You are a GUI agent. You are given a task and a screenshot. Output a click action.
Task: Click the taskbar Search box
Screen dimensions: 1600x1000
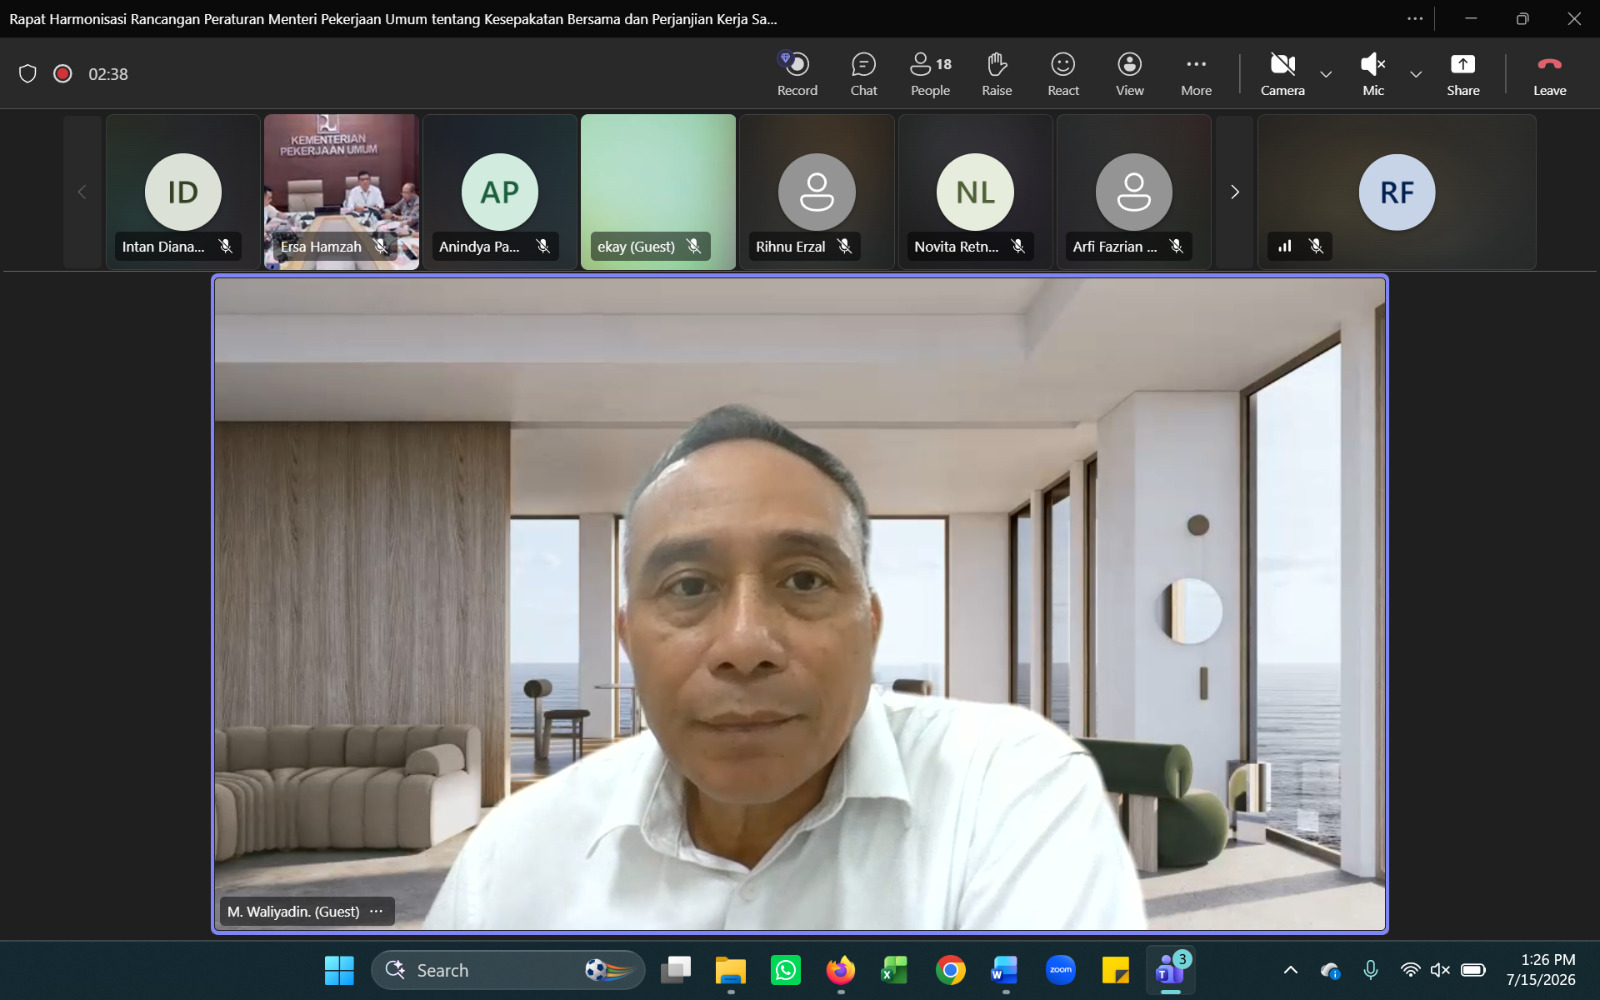click(508, 970)
